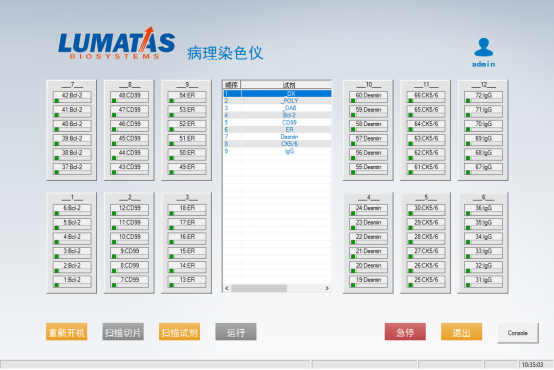Select slide slot 67:IgG in rack 12
This screenshot has height=370, width=554.
click(483, 168)
